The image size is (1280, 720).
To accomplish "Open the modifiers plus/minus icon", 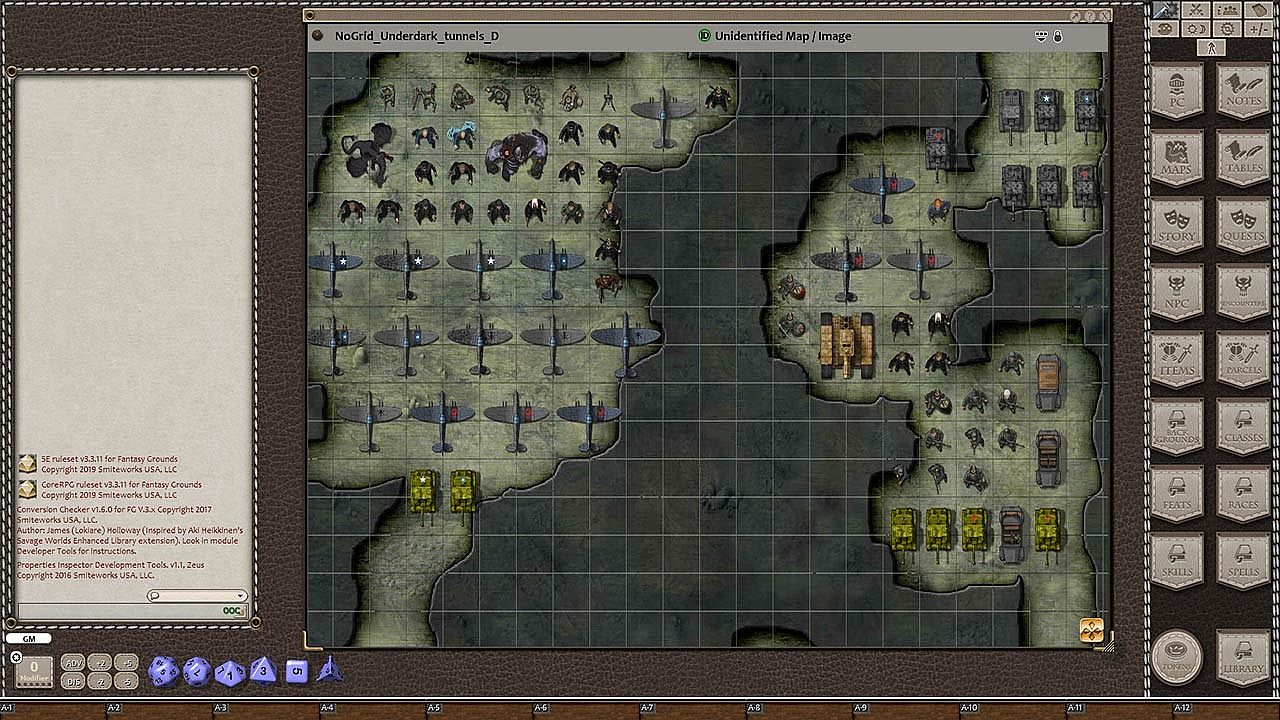I will click(1258, 29).
